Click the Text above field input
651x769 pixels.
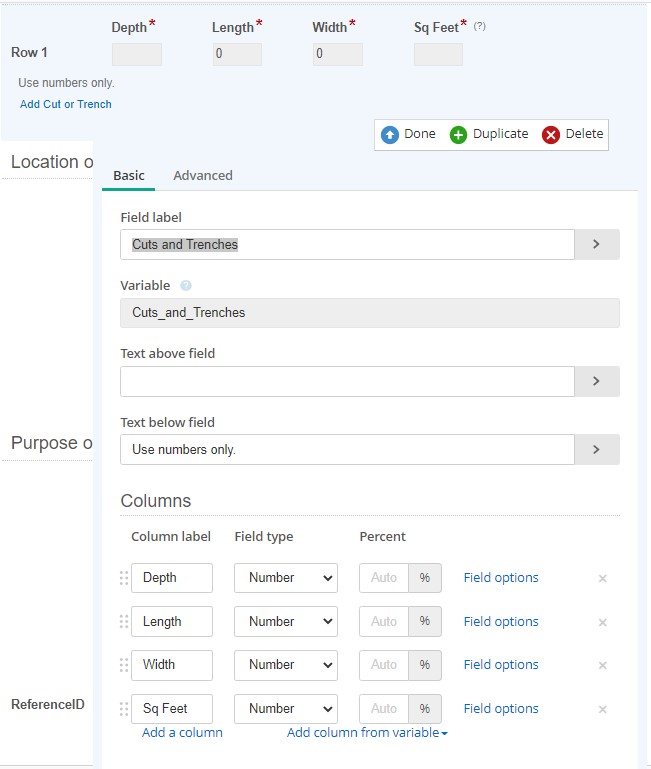click(x=347, y=381)
